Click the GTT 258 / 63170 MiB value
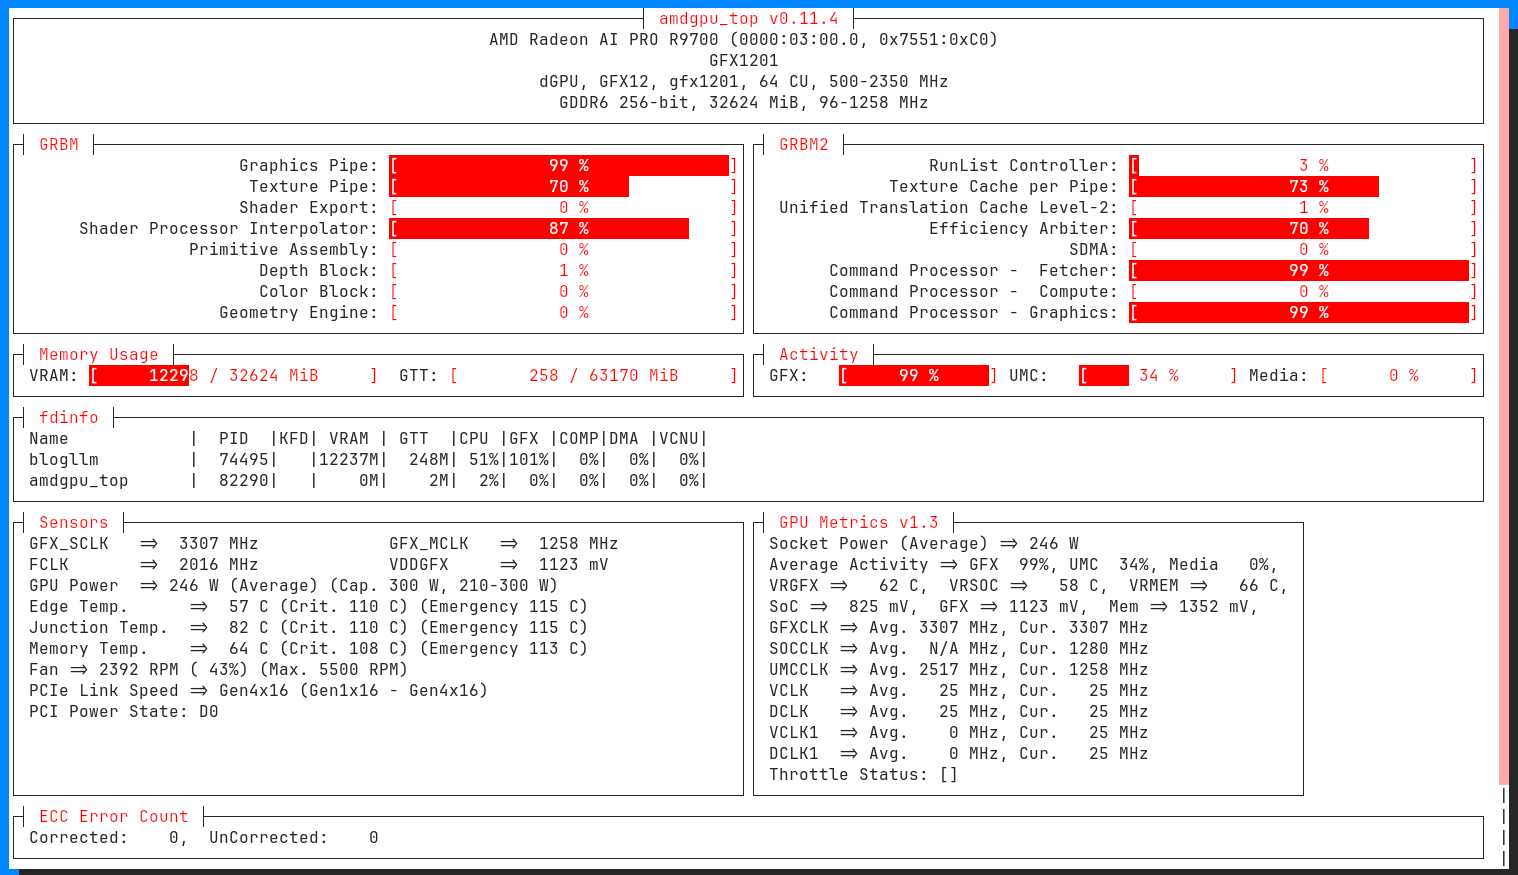1518x875 pixels. pyautogui.click(x=603, y=375)
